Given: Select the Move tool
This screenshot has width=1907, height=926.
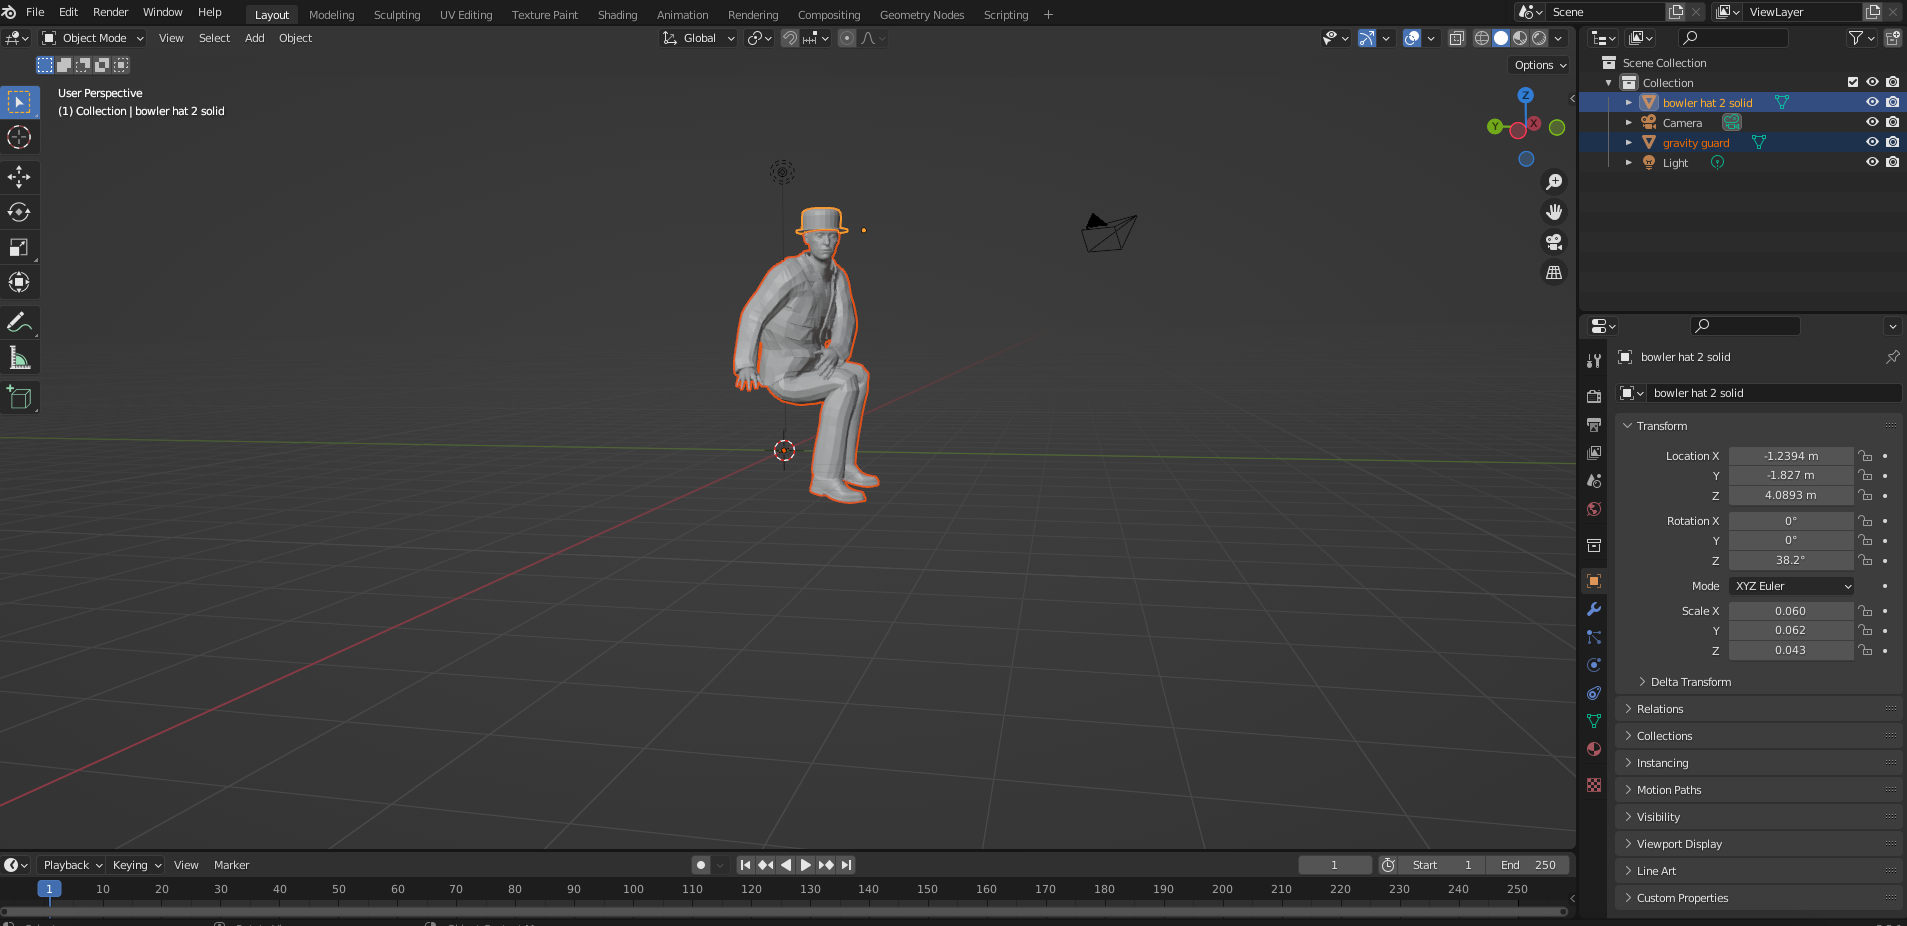Looking at the screenshot, I should pyautogui.click(x=20, y=177).
